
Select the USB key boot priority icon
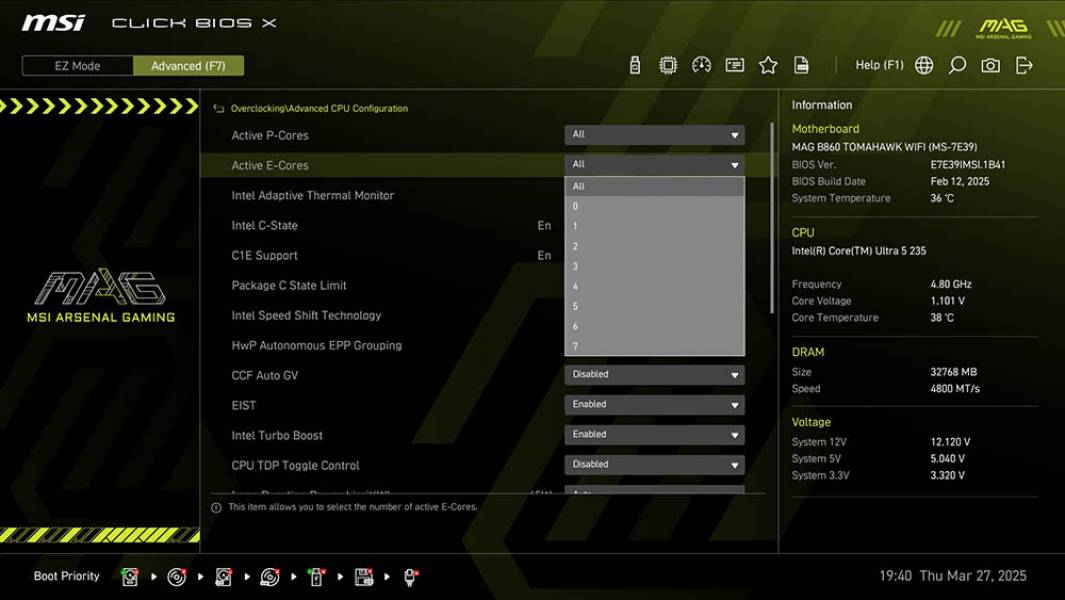click(x=317, y=577)
